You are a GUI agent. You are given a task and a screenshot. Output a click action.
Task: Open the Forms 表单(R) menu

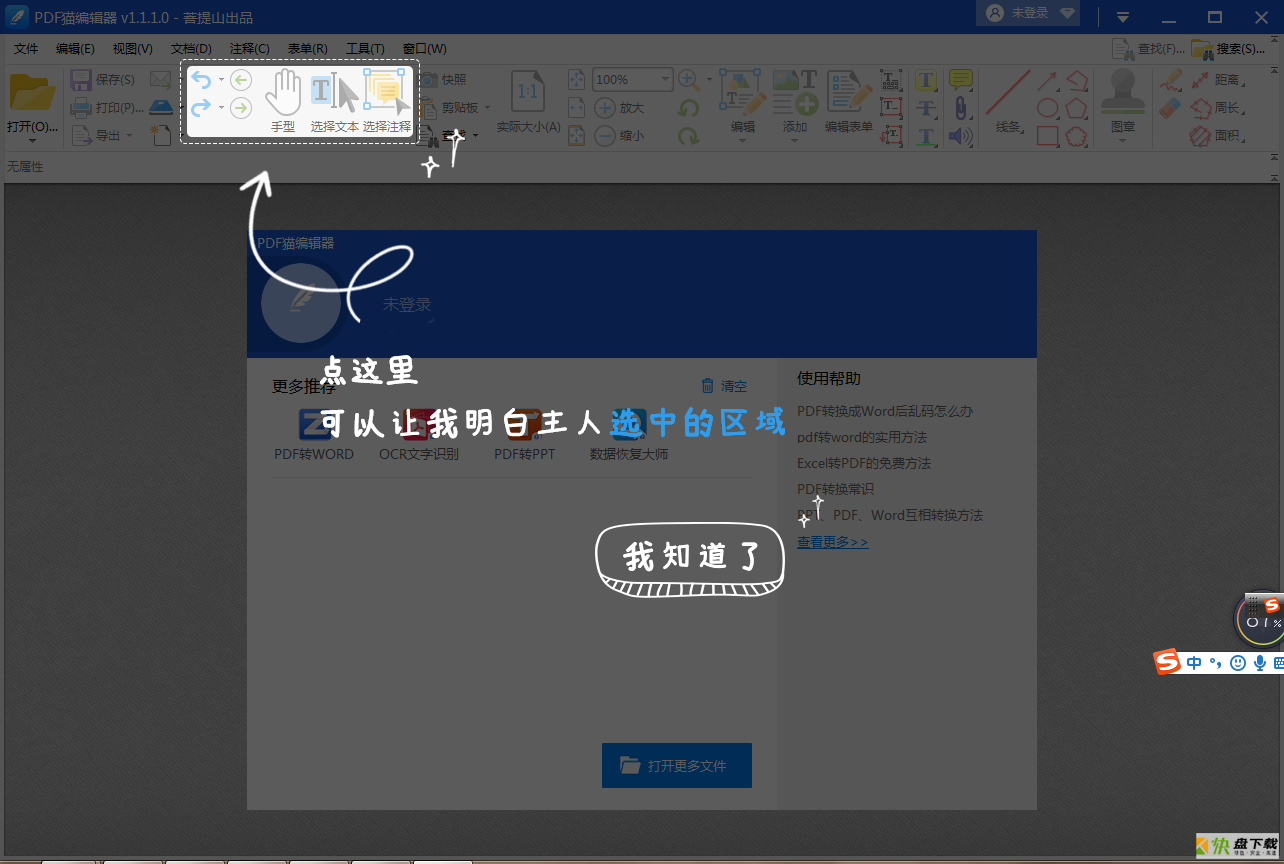tap(308, 49)
